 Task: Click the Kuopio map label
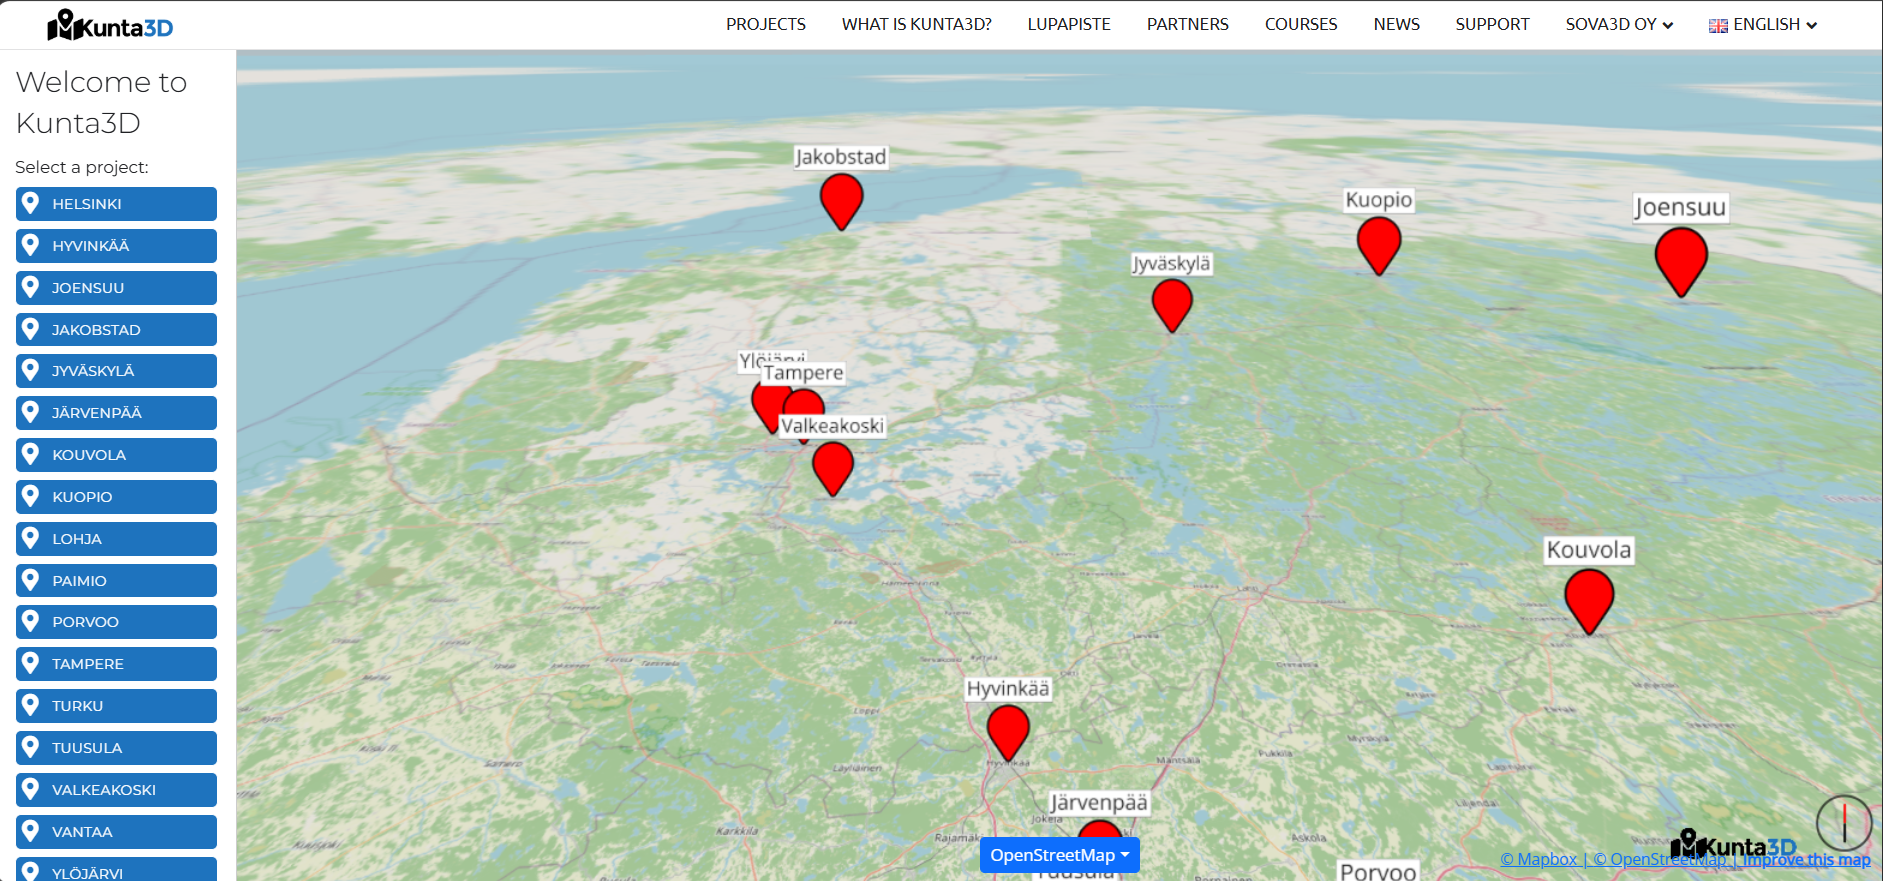(x=1379, y=200)
